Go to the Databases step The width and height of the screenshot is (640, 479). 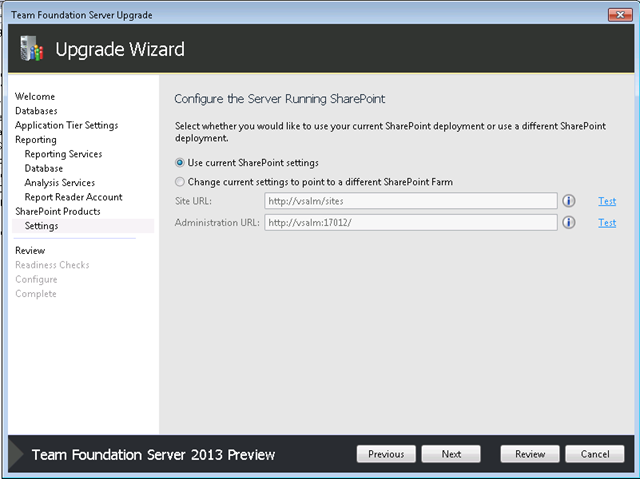(x=36, y=111)
